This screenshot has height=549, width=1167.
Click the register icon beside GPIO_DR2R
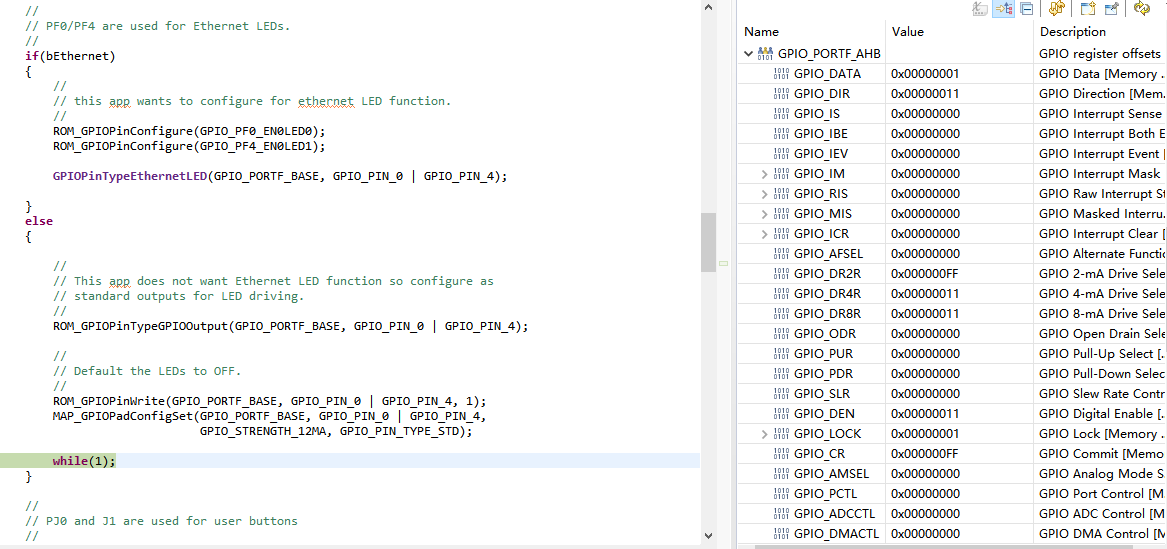(x=781, y=274)
